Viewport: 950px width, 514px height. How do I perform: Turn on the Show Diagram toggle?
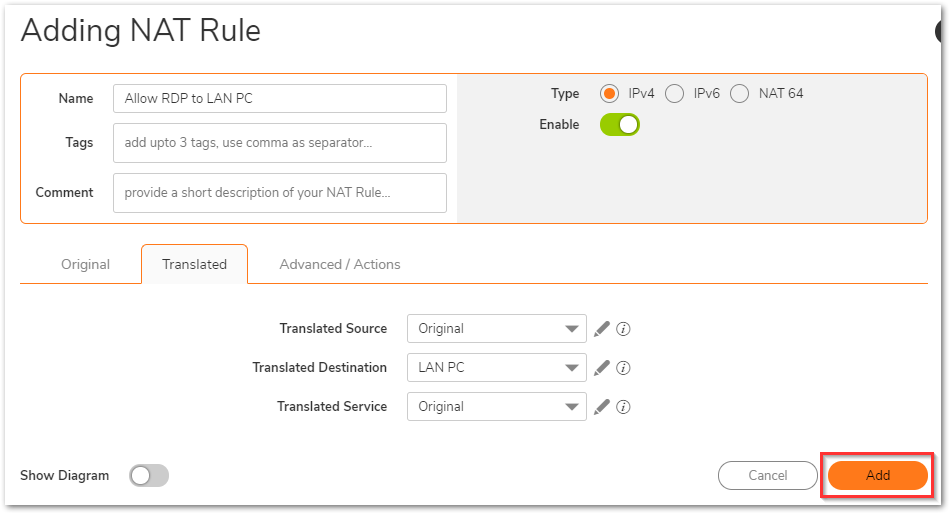click(x=149, y=476)
